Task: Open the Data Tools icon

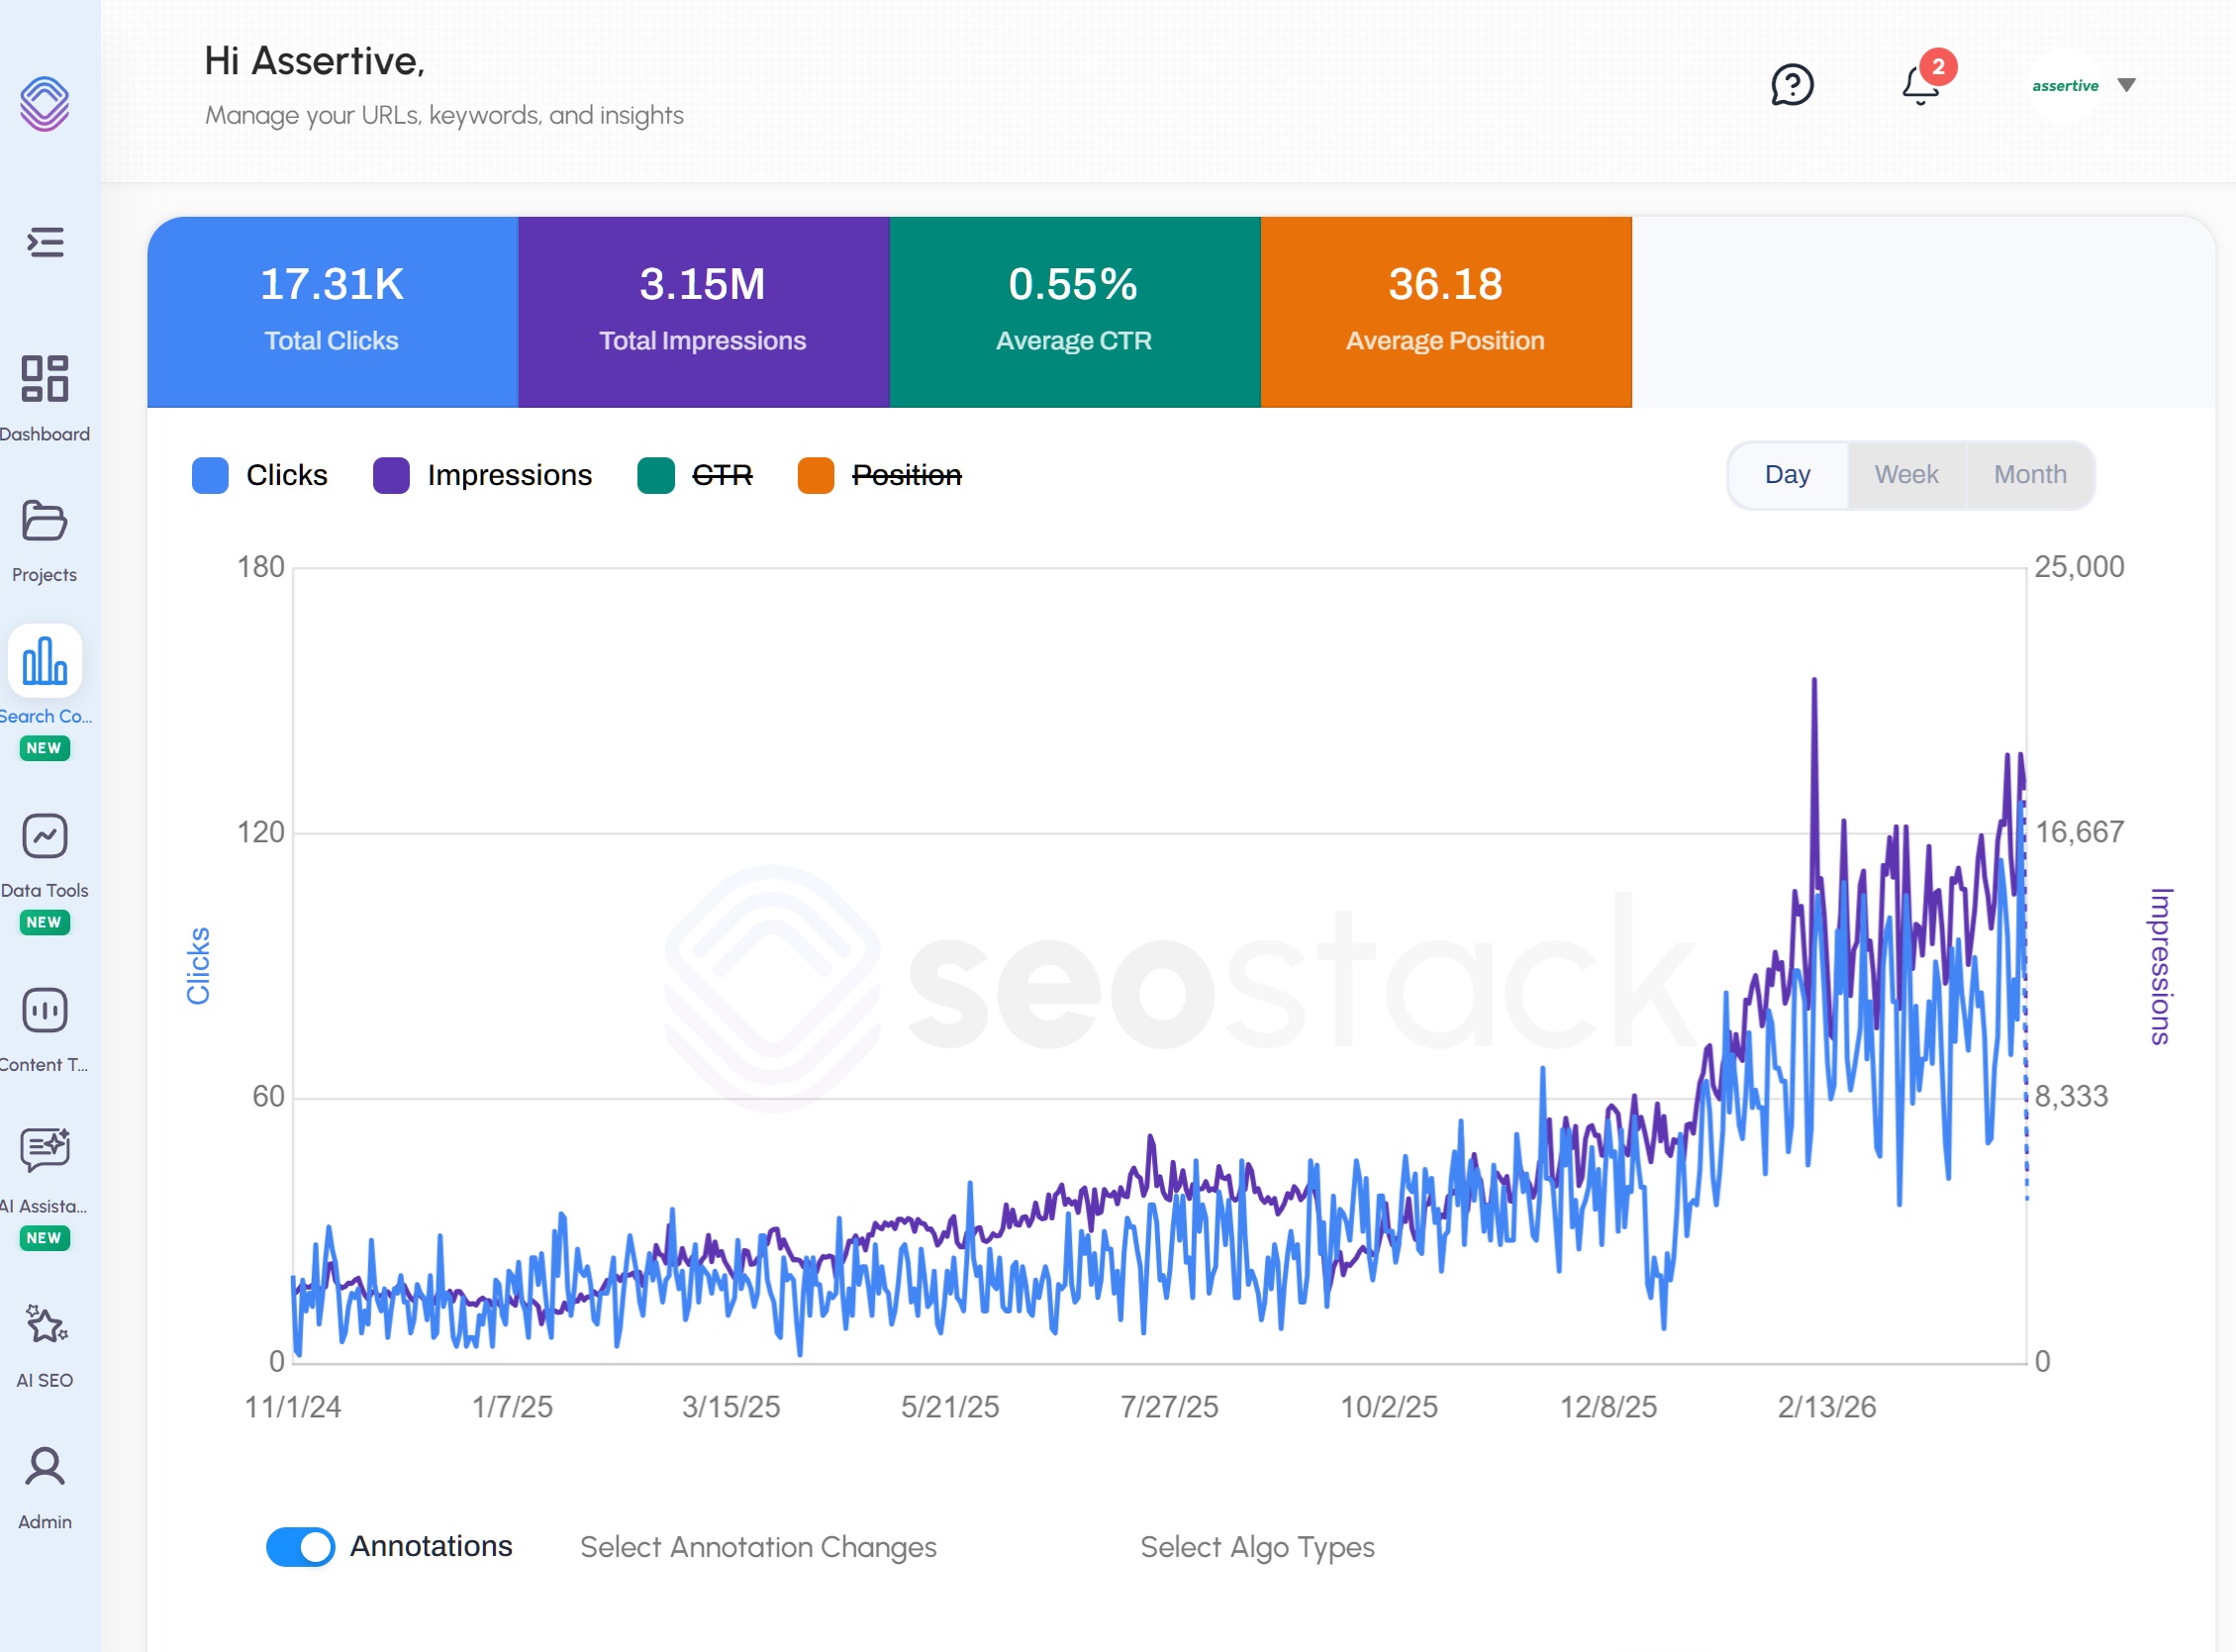Action: [x=45, y=836]
